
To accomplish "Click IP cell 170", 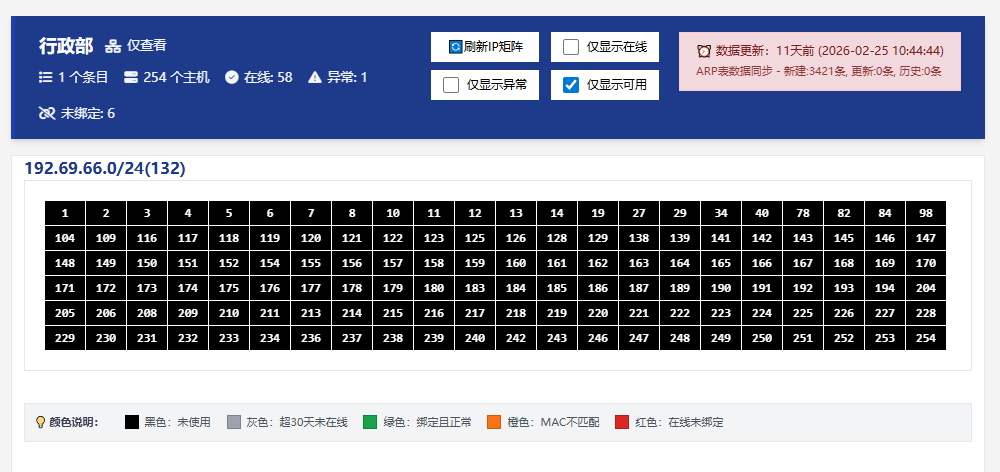I will coord(926,263).
